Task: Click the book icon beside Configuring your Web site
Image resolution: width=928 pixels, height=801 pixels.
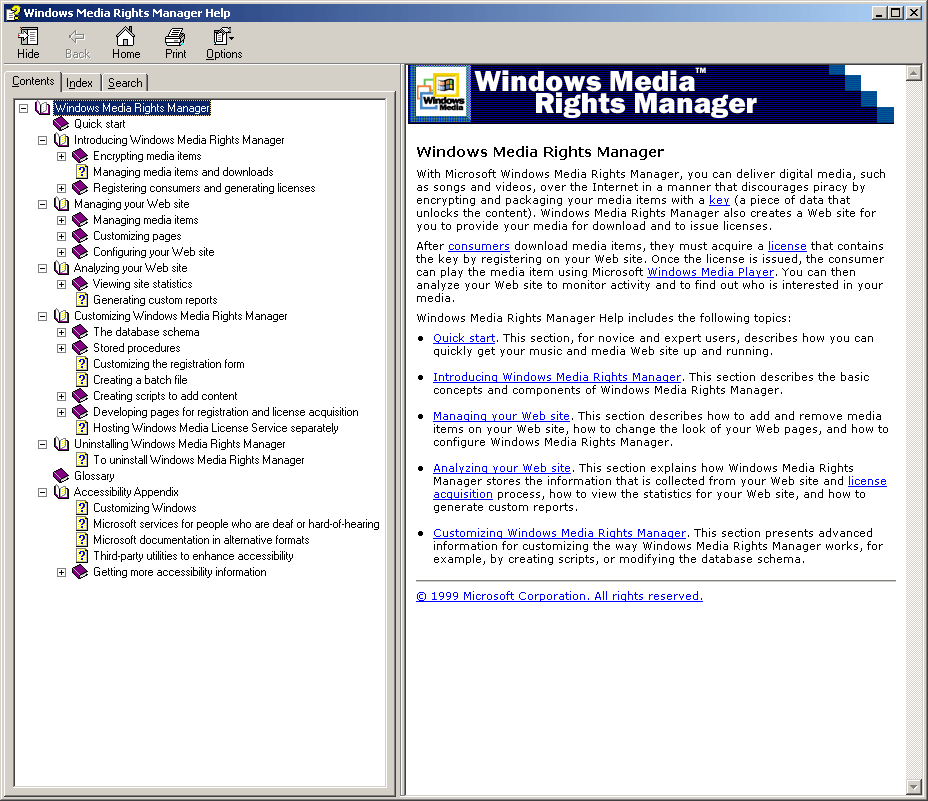Action: 80,252
